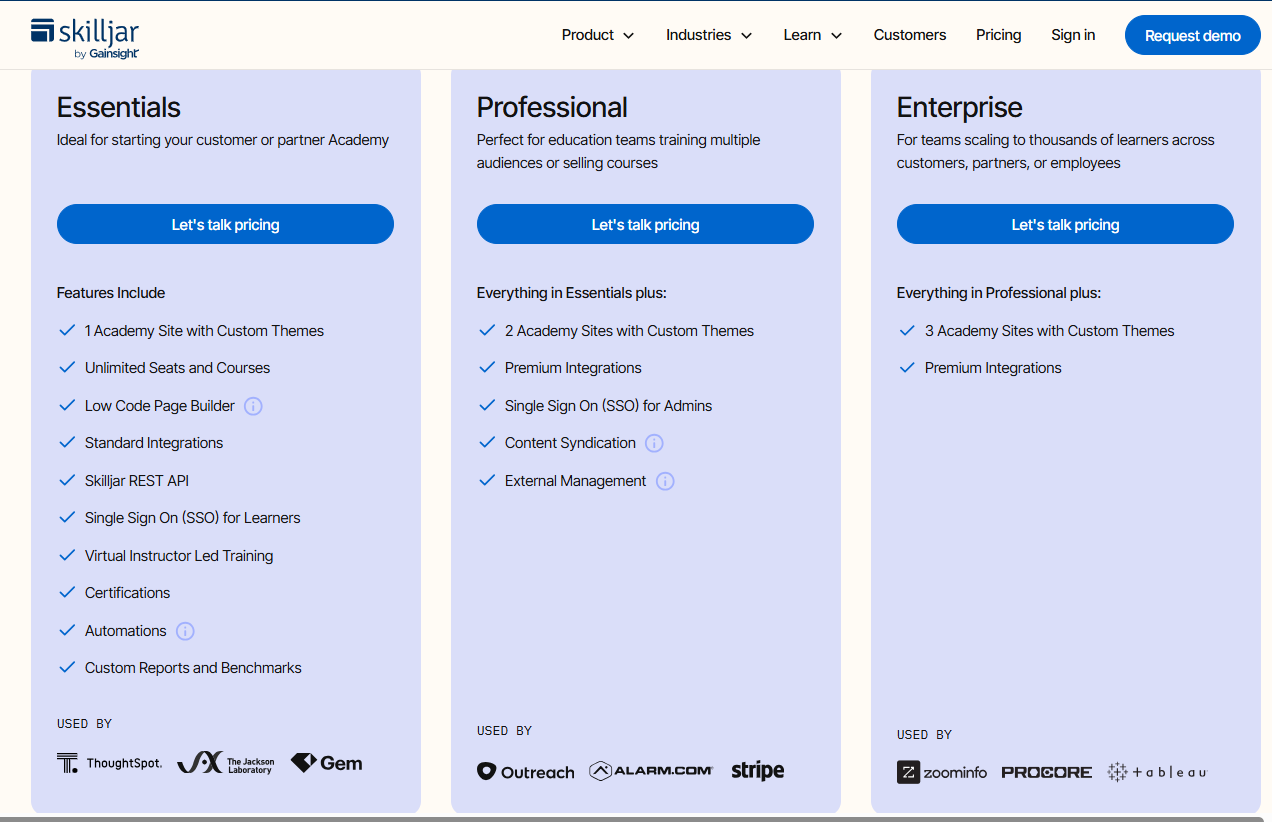Click the Procore logo
The height and width of the screenshot is (822, 1272).
coord(1046,772)
